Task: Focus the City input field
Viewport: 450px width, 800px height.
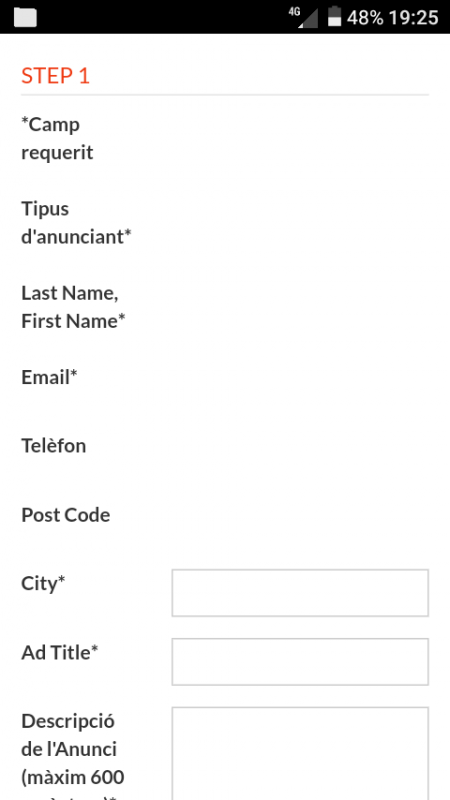Action: coord(300,593)
